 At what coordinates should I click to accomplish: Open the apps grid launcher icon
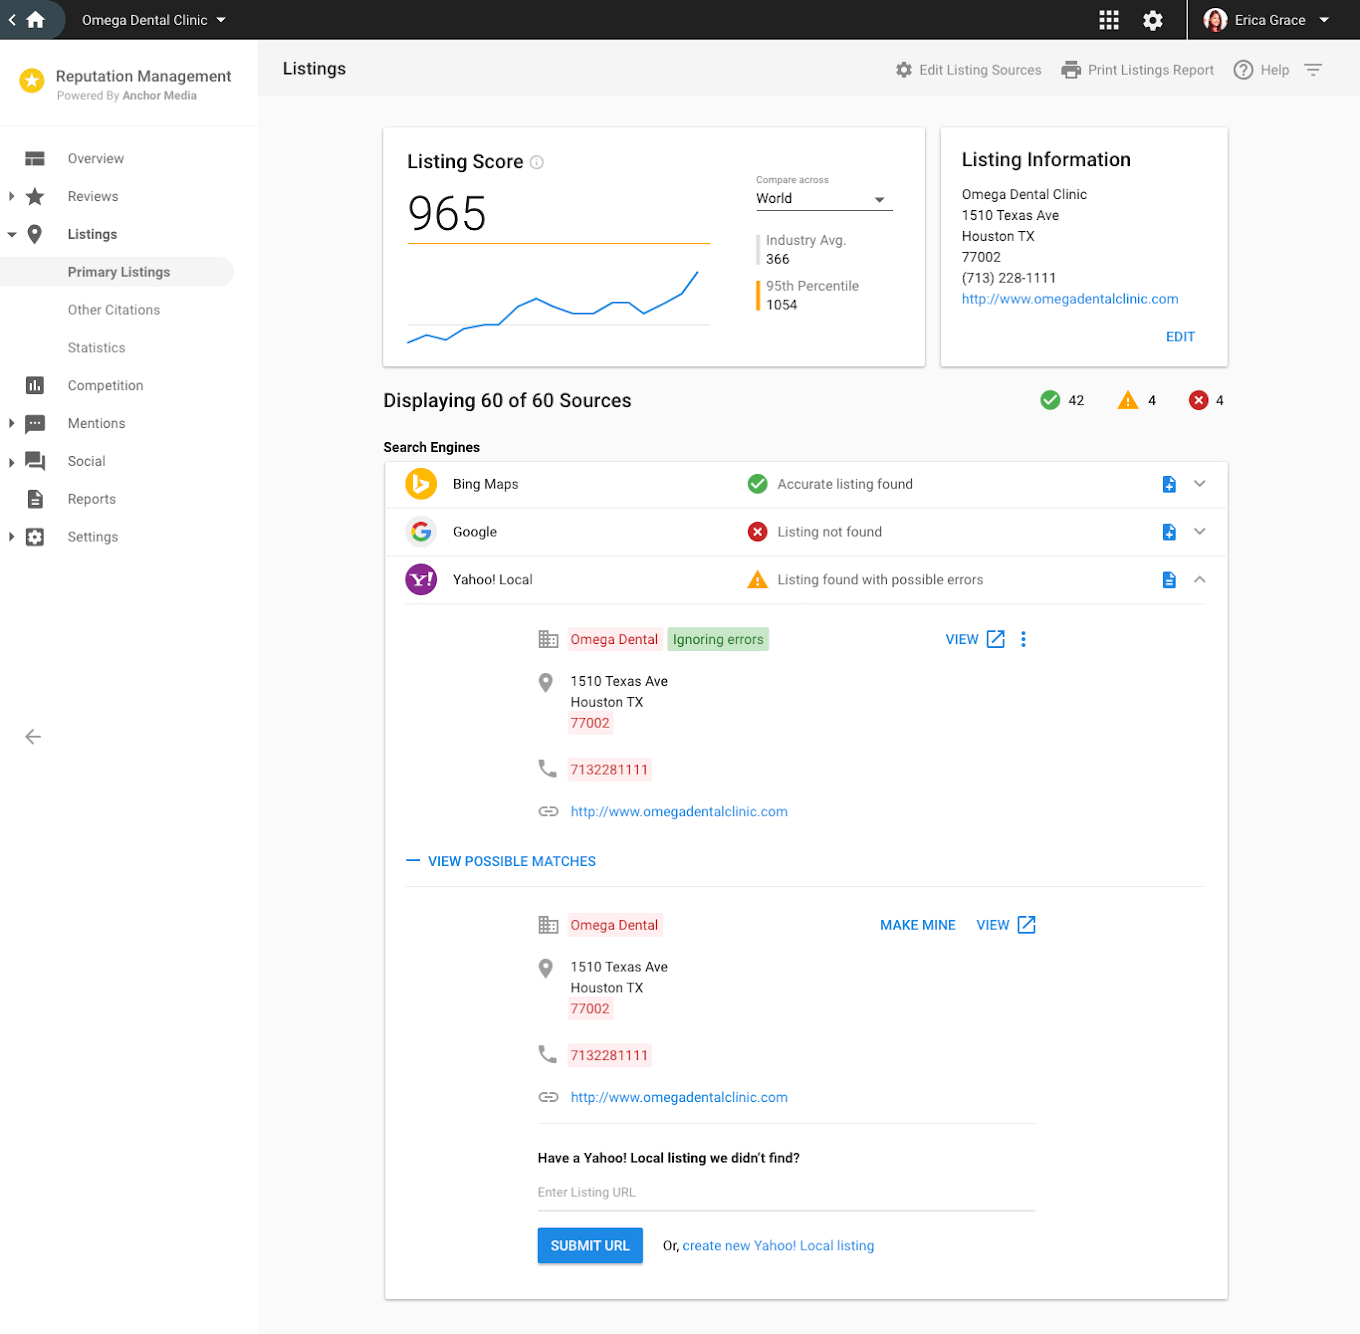(1108, 20)
